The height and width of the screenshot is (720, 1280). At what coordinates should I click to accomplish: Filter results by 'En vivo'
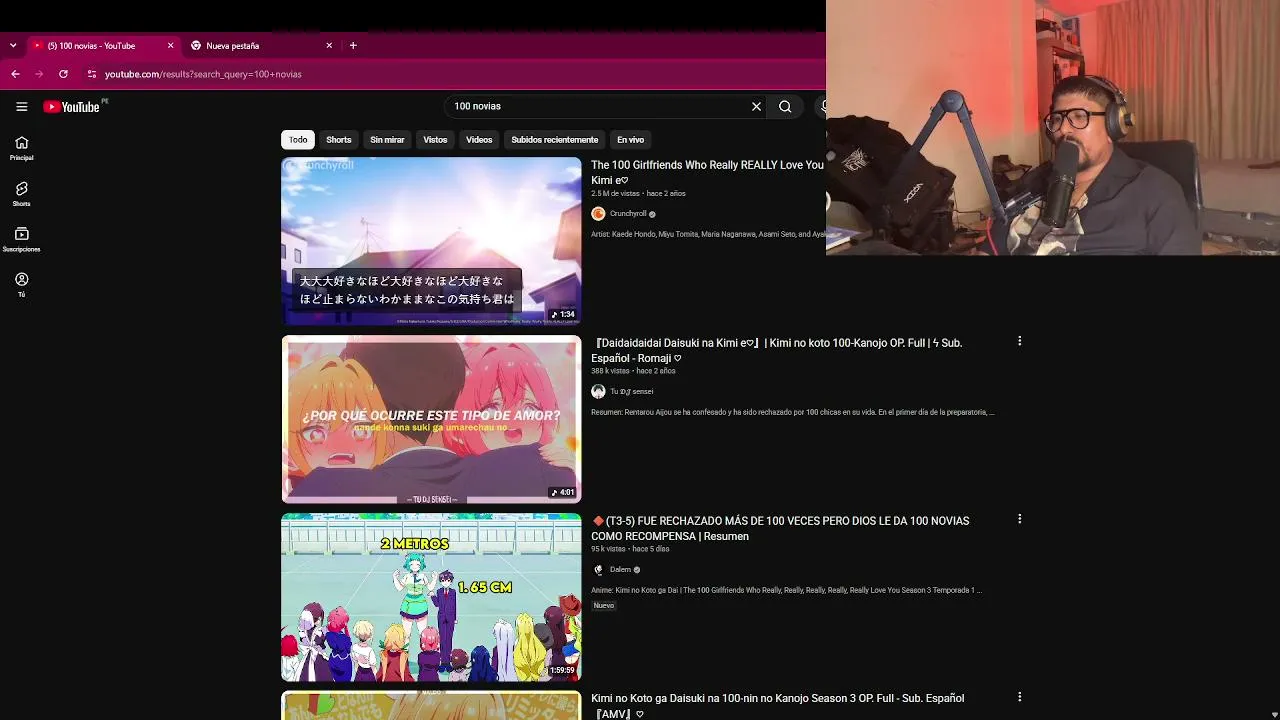pos(630,140)
